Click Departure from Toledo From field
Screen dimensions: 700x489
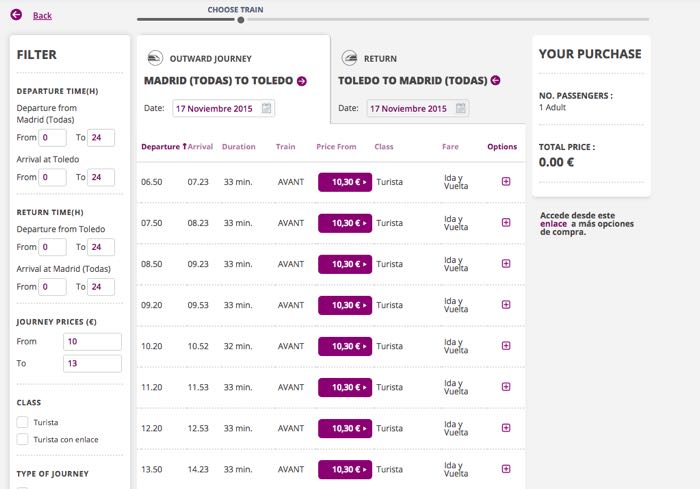(52, 247)
